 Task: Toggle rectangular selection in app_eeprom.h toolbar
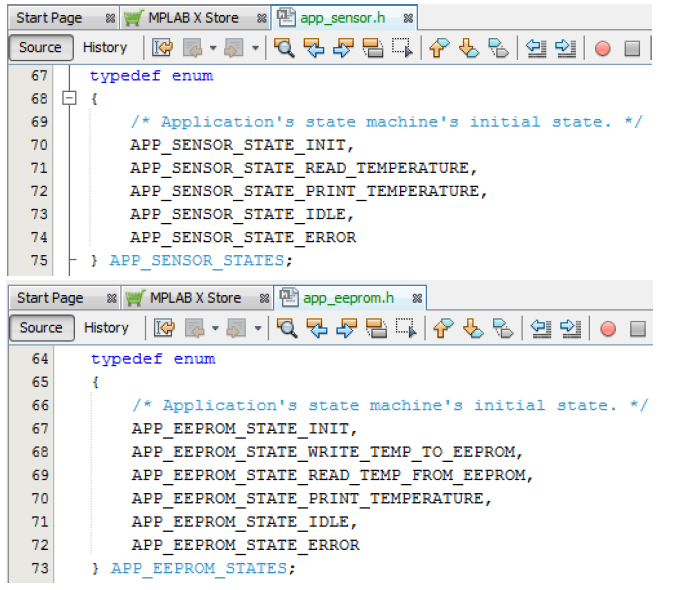point(406,328)
